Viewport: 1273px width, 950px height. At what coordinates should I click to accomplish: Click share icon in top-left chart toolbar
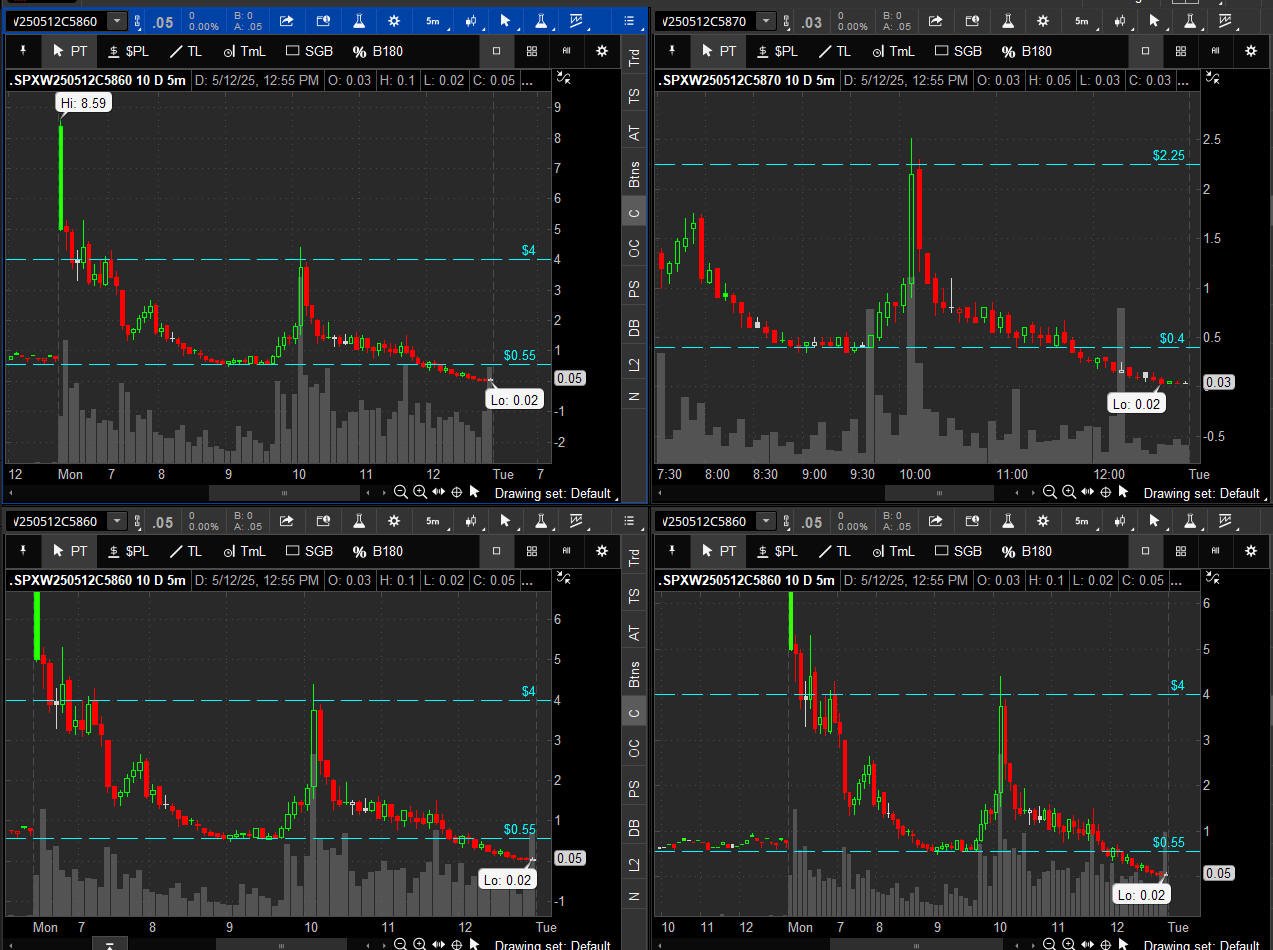tap(287, 20)
